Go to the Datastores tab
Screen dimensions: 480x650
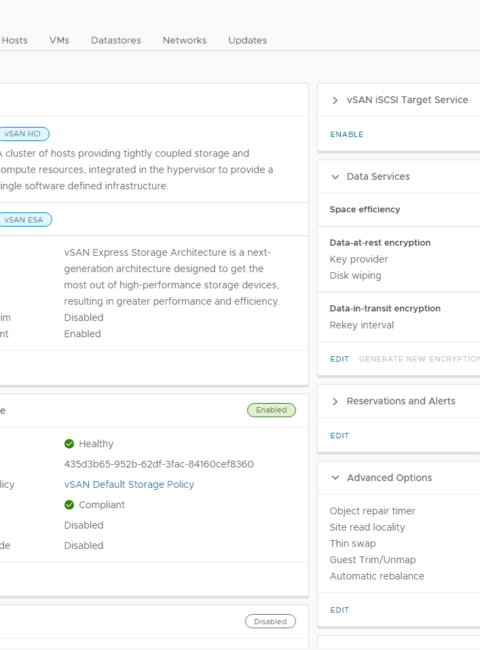point(116,40)
